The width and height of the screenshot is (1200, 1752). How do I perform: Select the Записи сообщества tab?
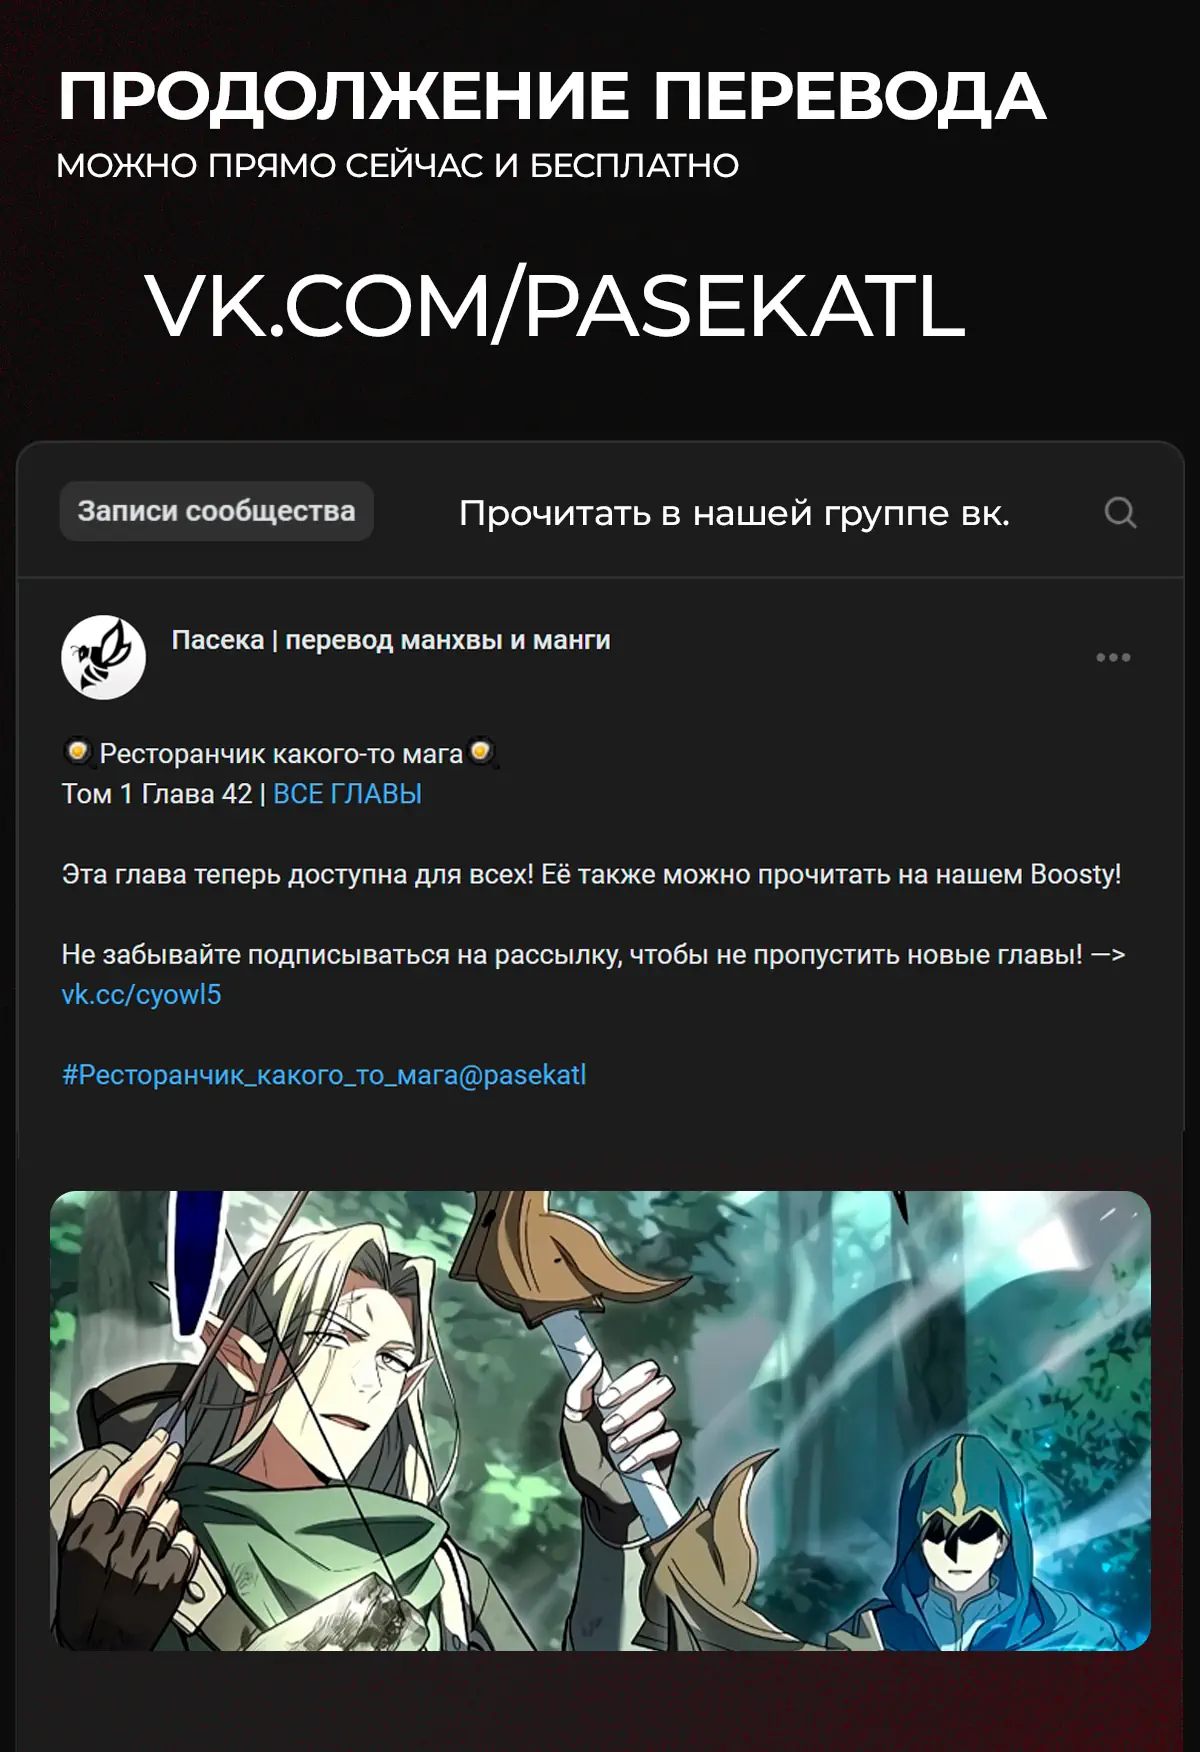point(216,511)
